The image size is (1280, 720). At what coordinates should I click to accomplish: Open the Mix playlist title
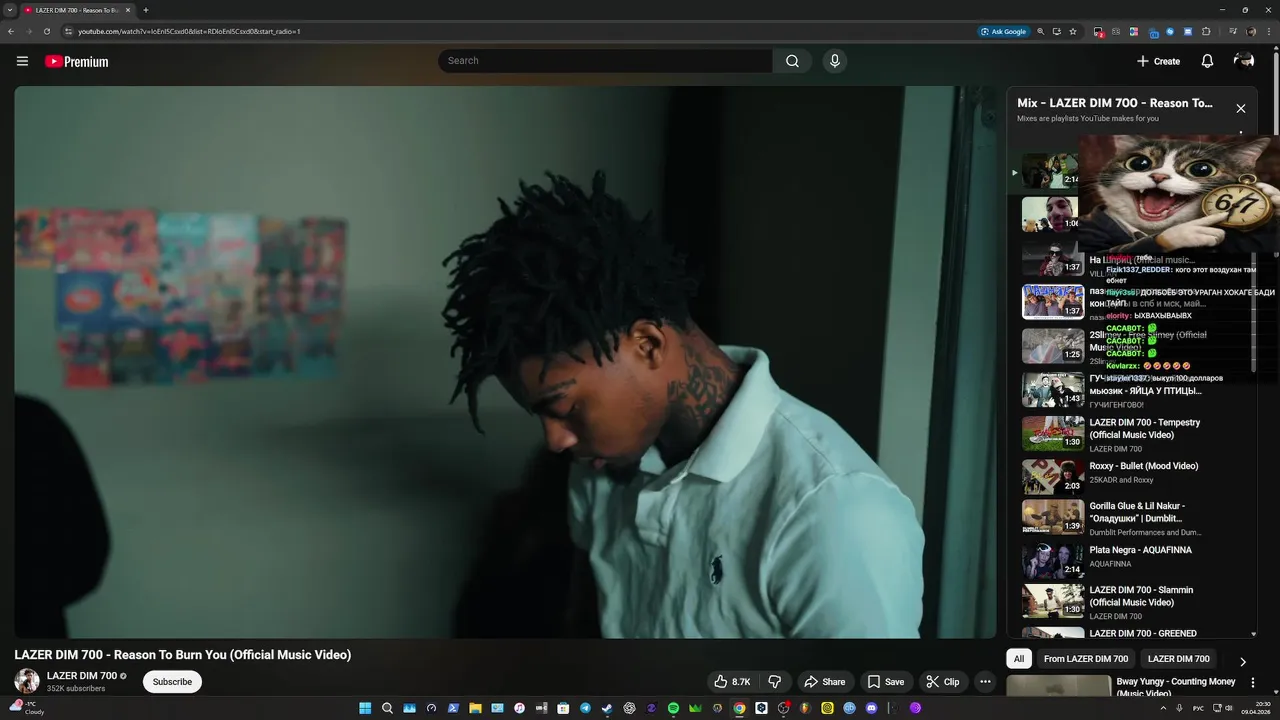click(x=1115, y=103)
